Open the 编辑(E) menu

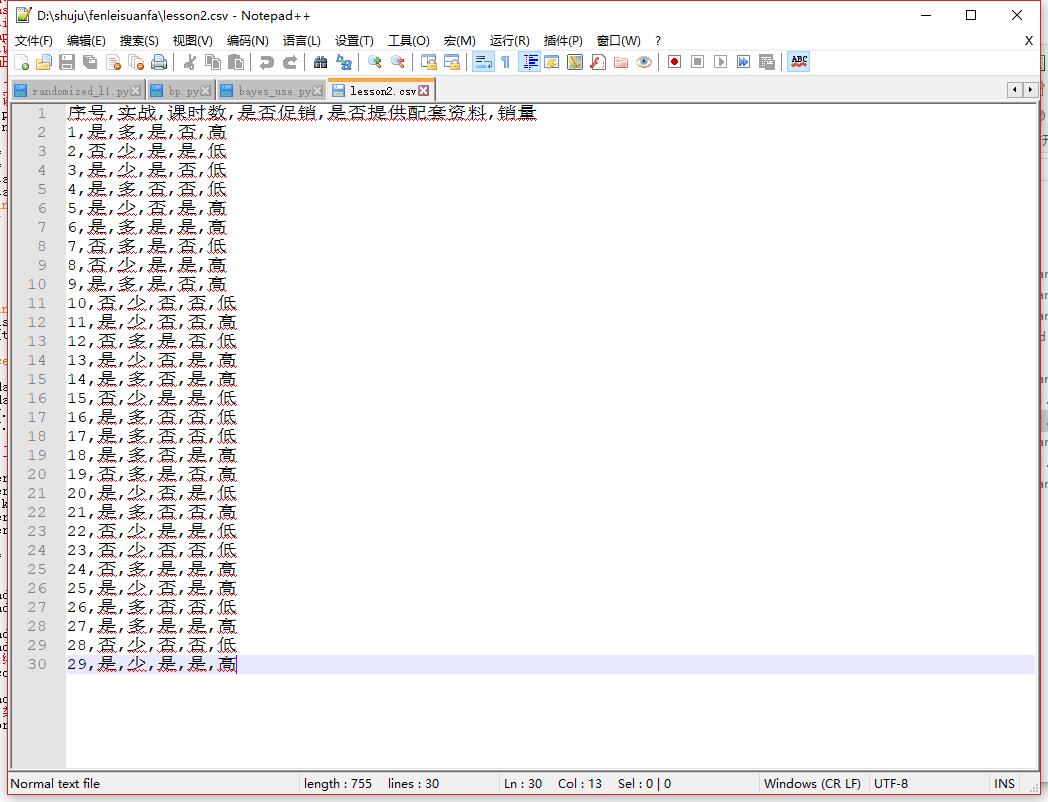click(x=86, y=41)
